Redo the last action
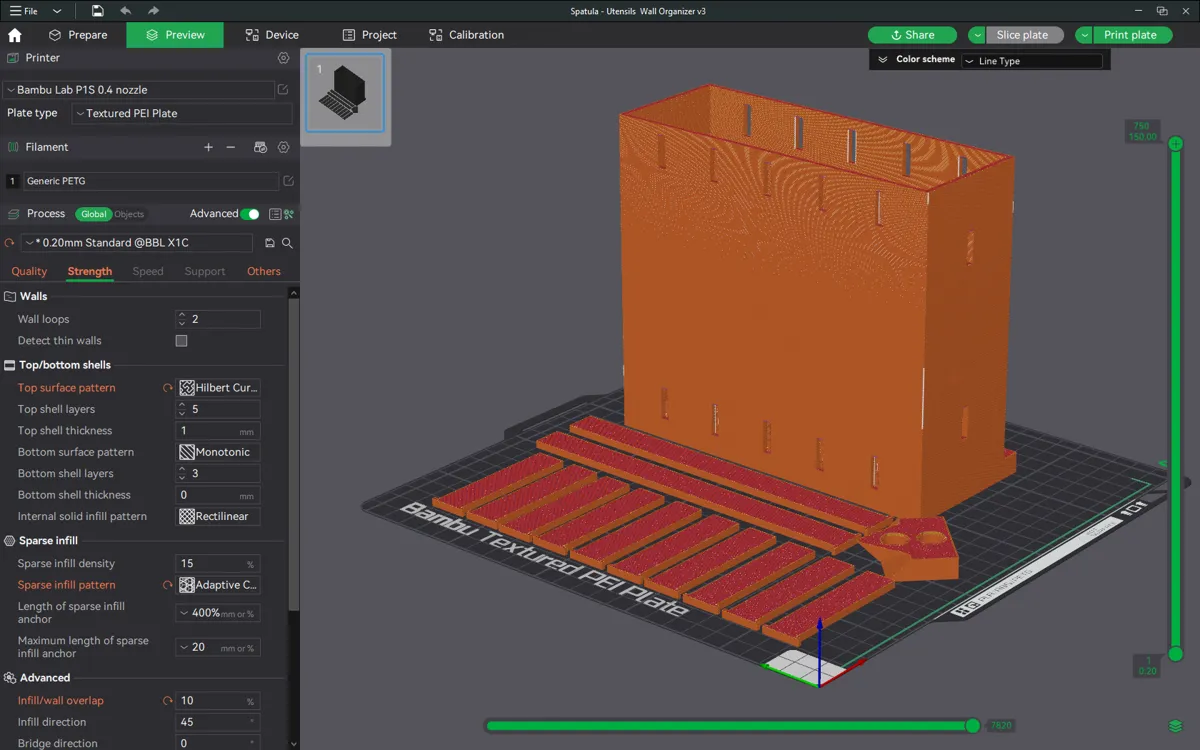The height and width of the screenshot is (750, 1200). click(x=153, y=11)
